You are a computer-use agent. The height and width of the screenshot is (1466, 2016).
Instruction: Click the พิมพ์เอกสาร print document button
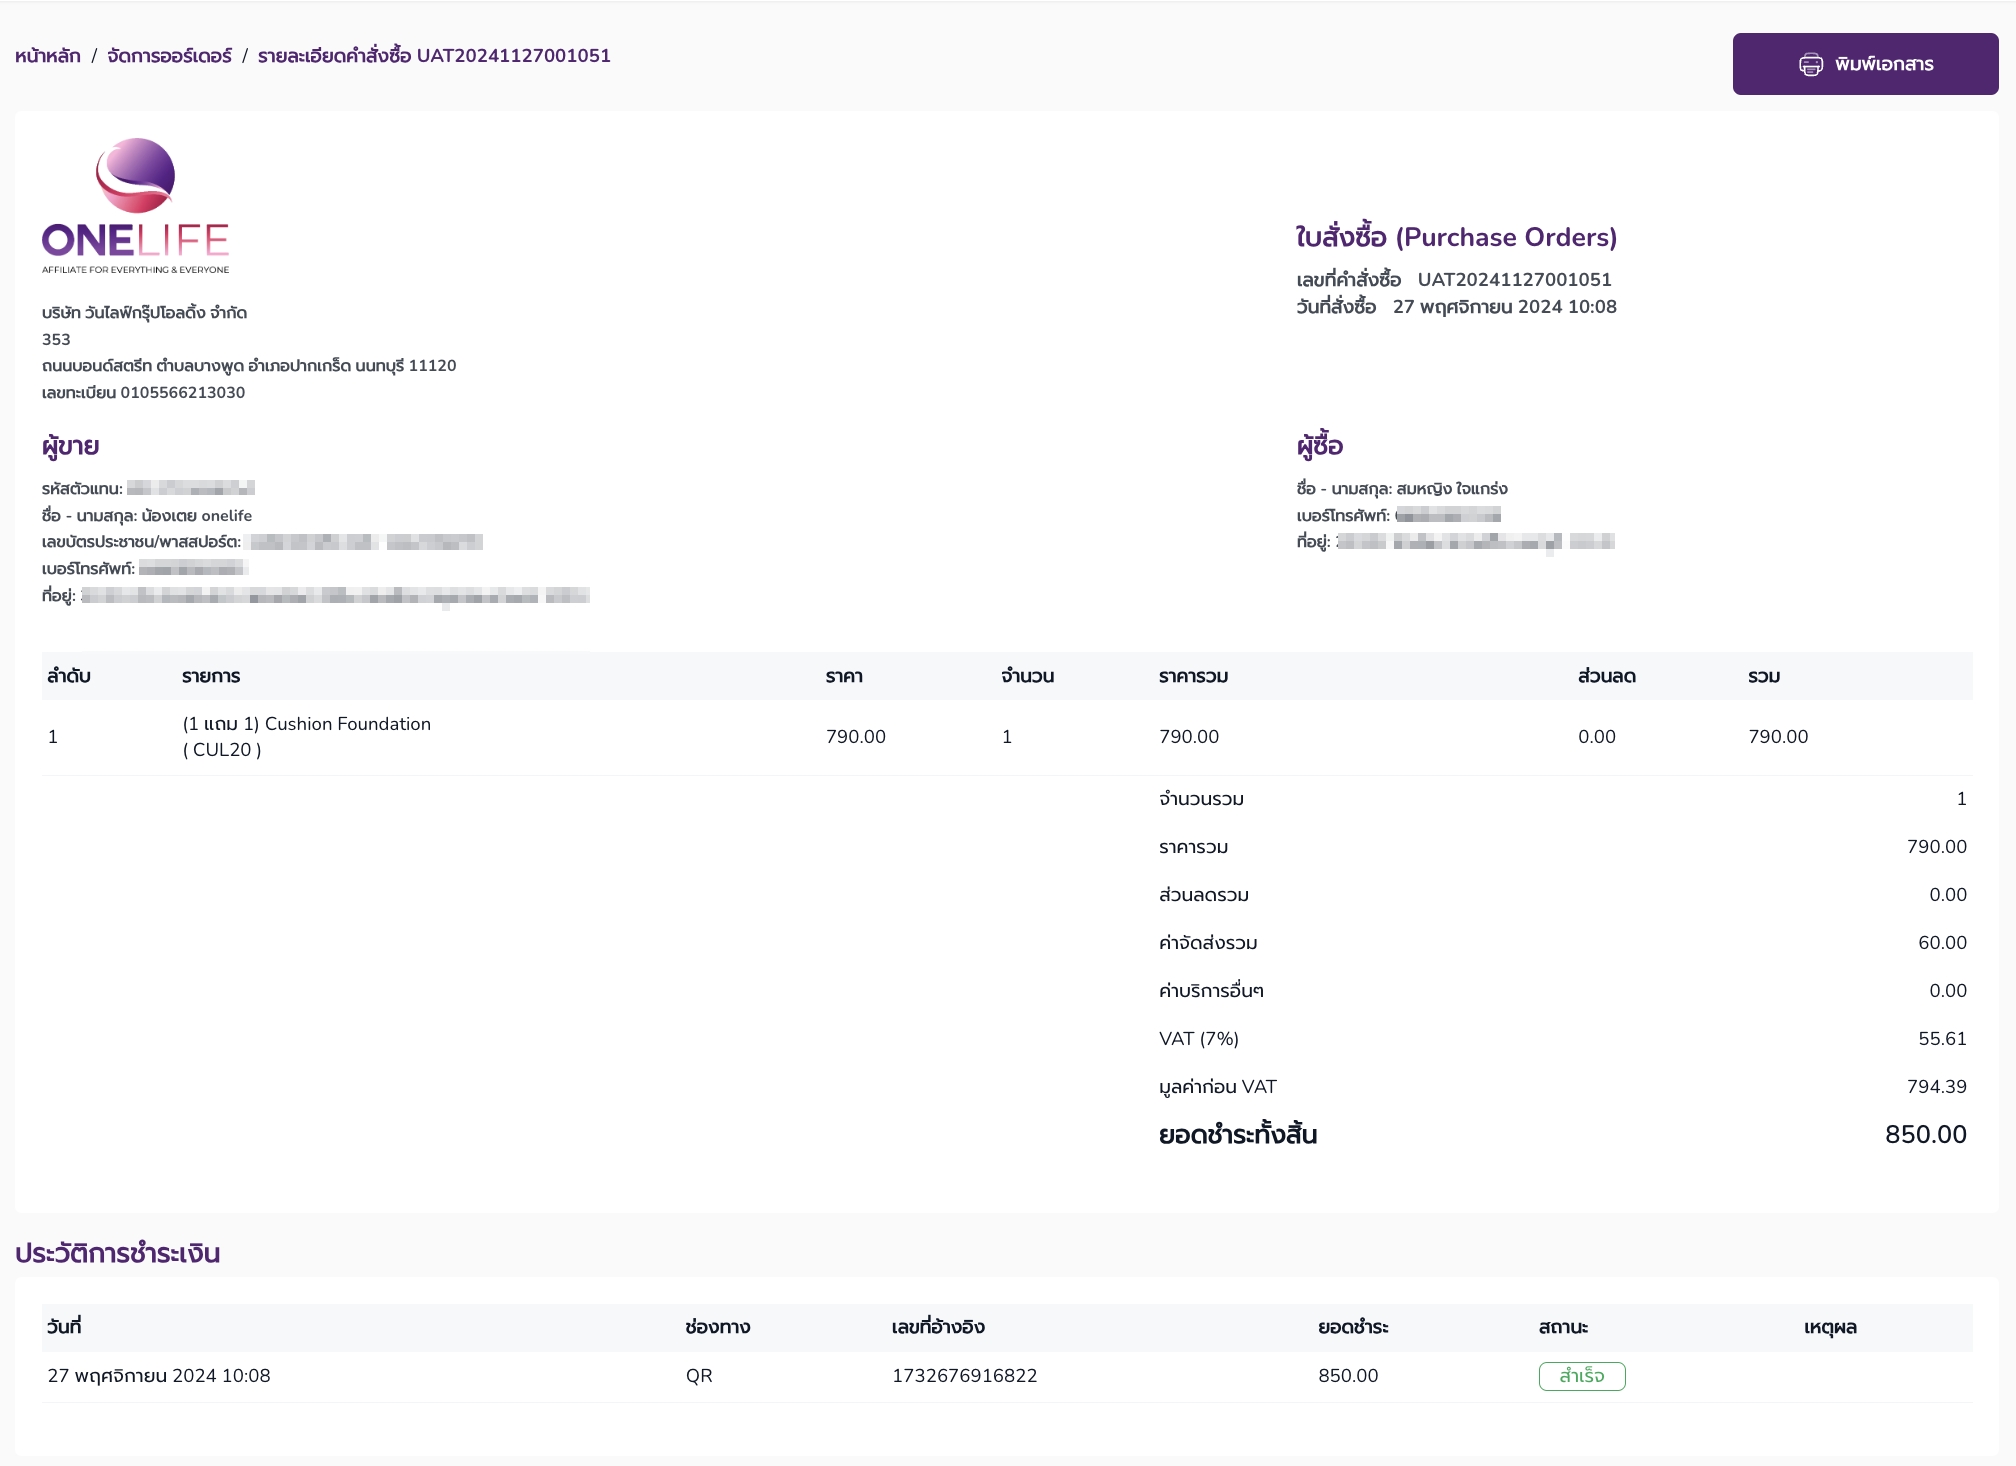[x=1864, y=64]
